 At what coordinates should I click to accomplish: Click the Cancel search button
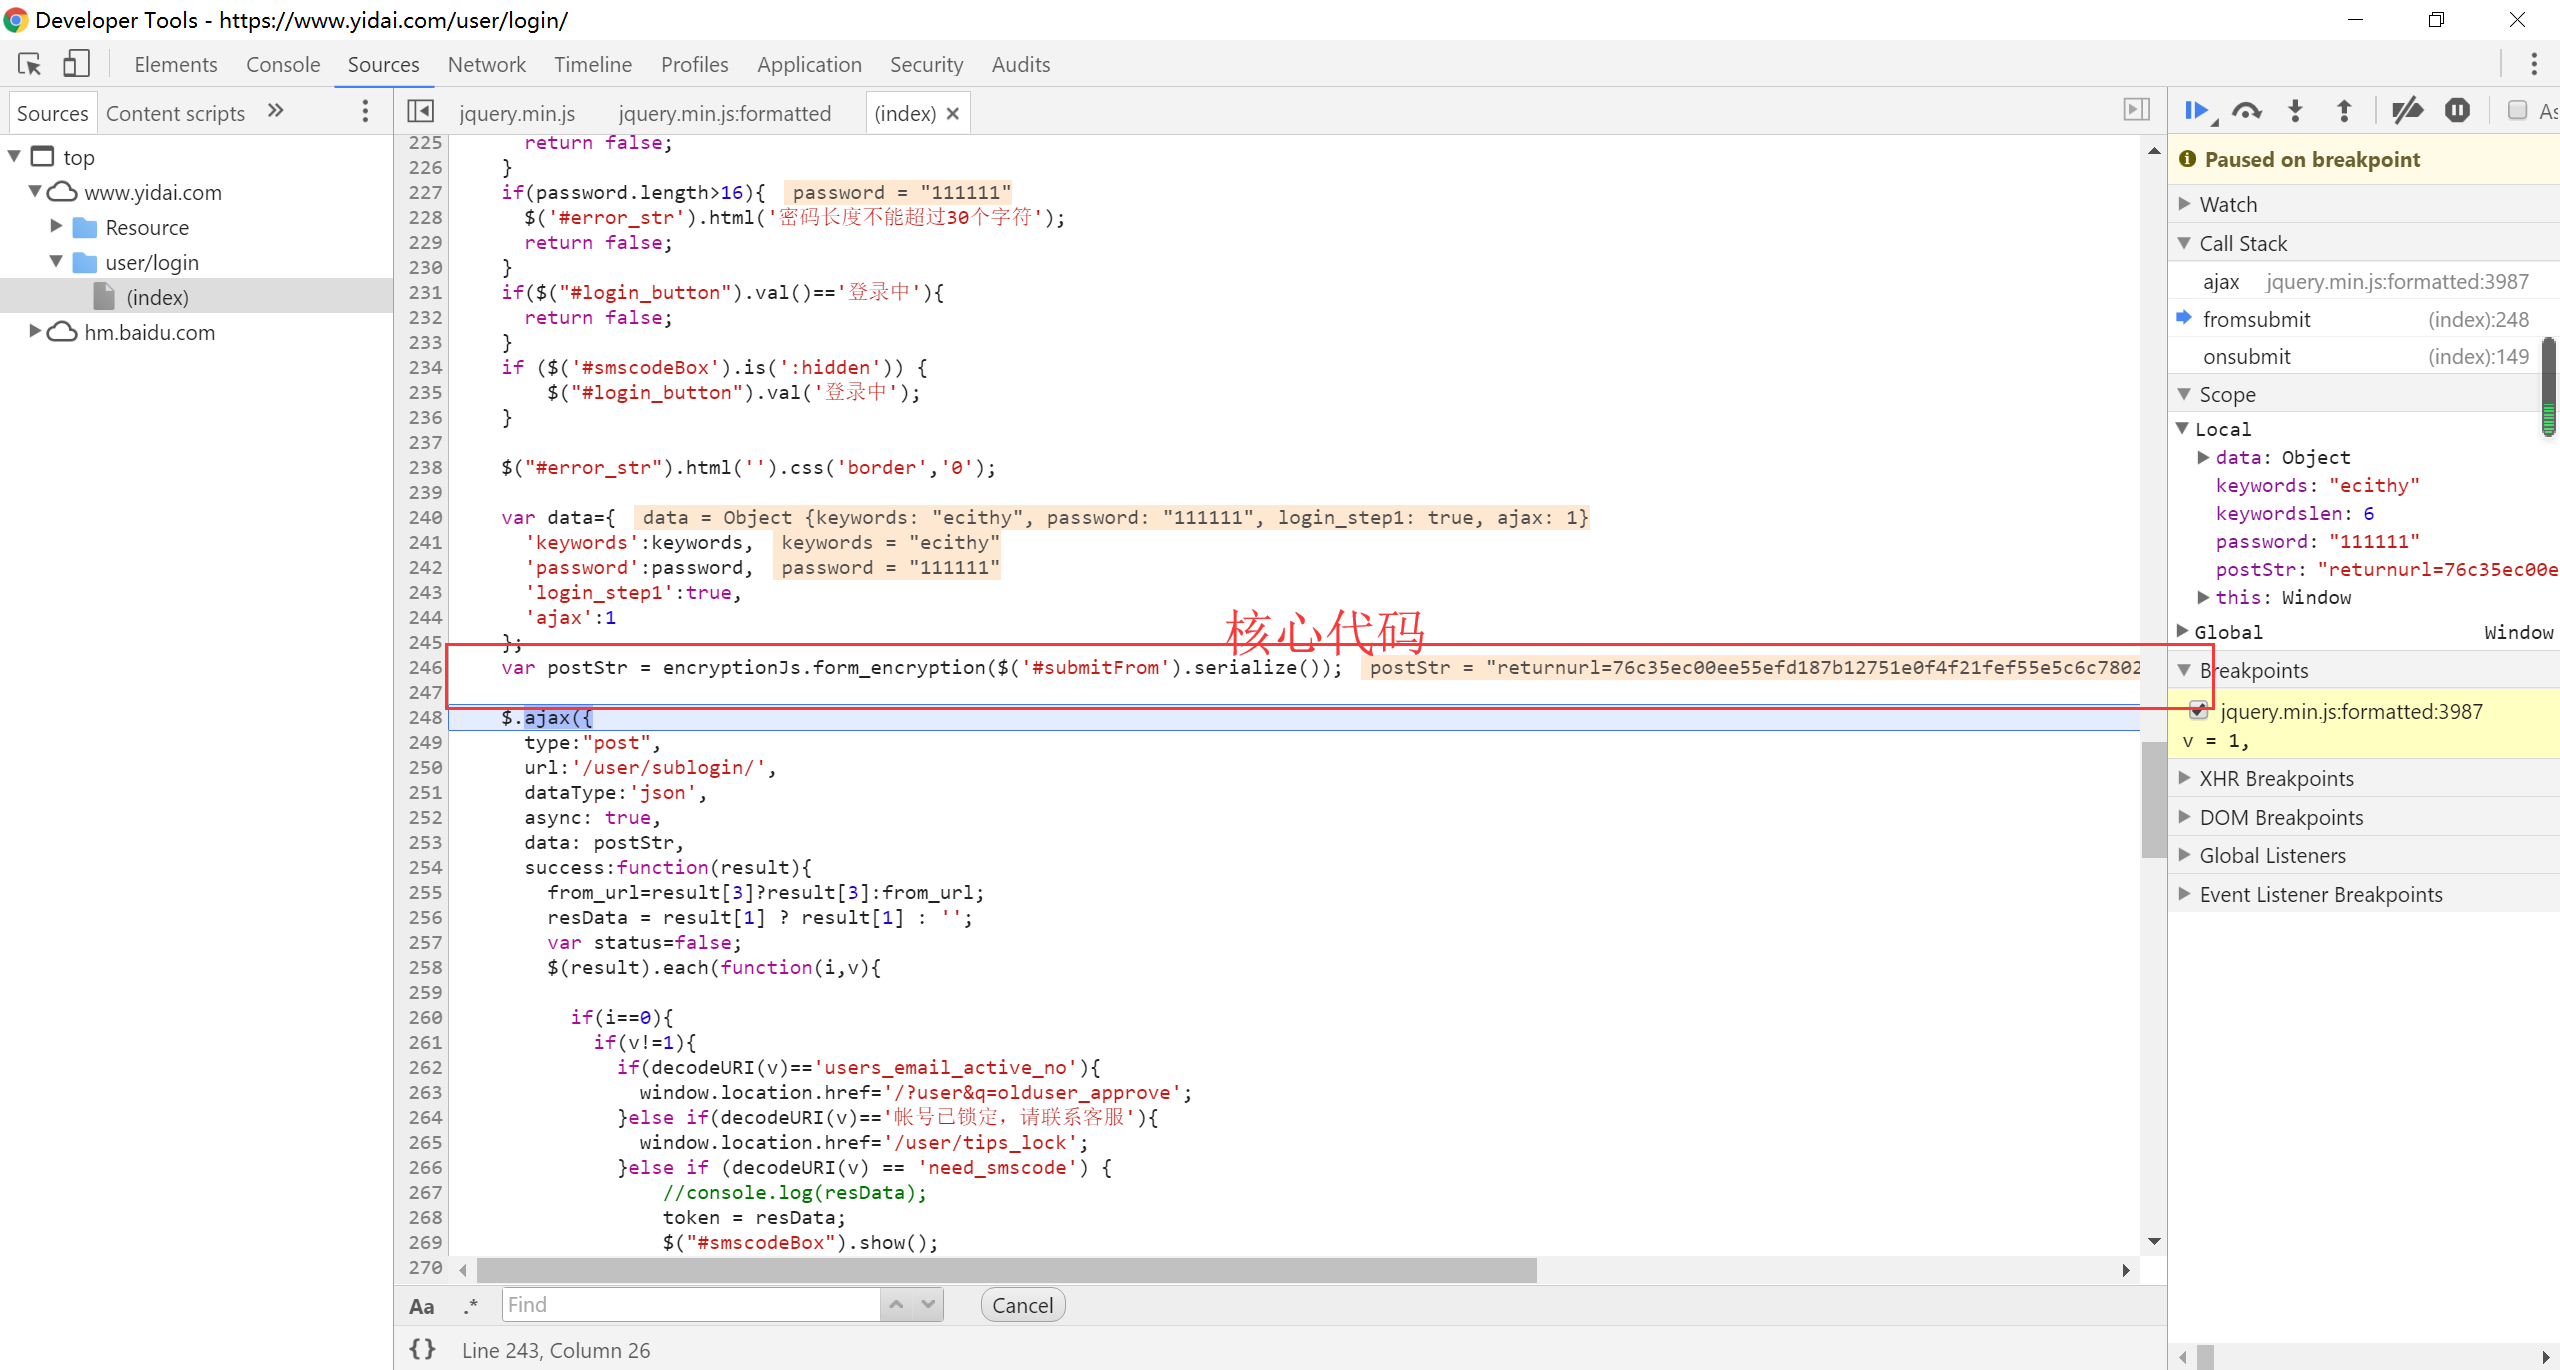click(1022, 1305)
